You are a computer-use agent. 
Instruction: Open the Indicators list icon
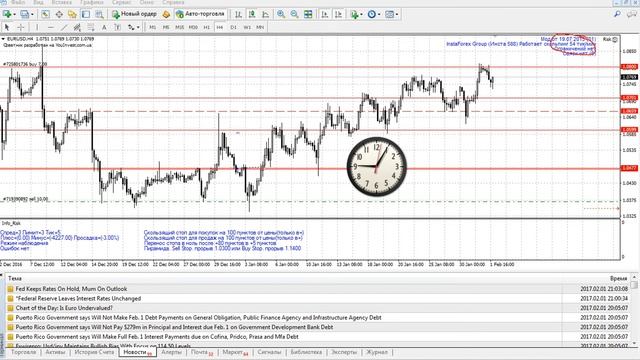354,14
